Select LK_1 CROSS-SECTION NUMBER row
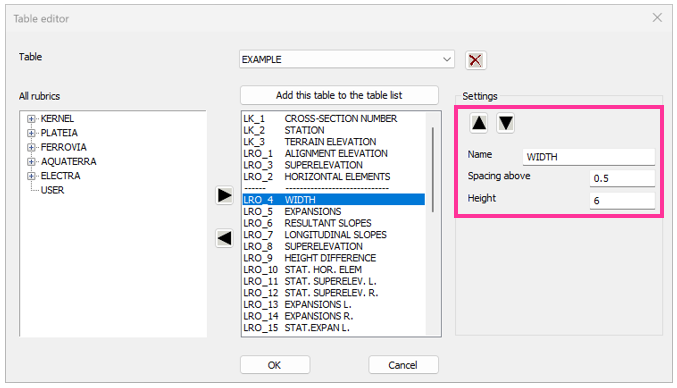Screen dimensions: 677x388 tap(333, 119)
